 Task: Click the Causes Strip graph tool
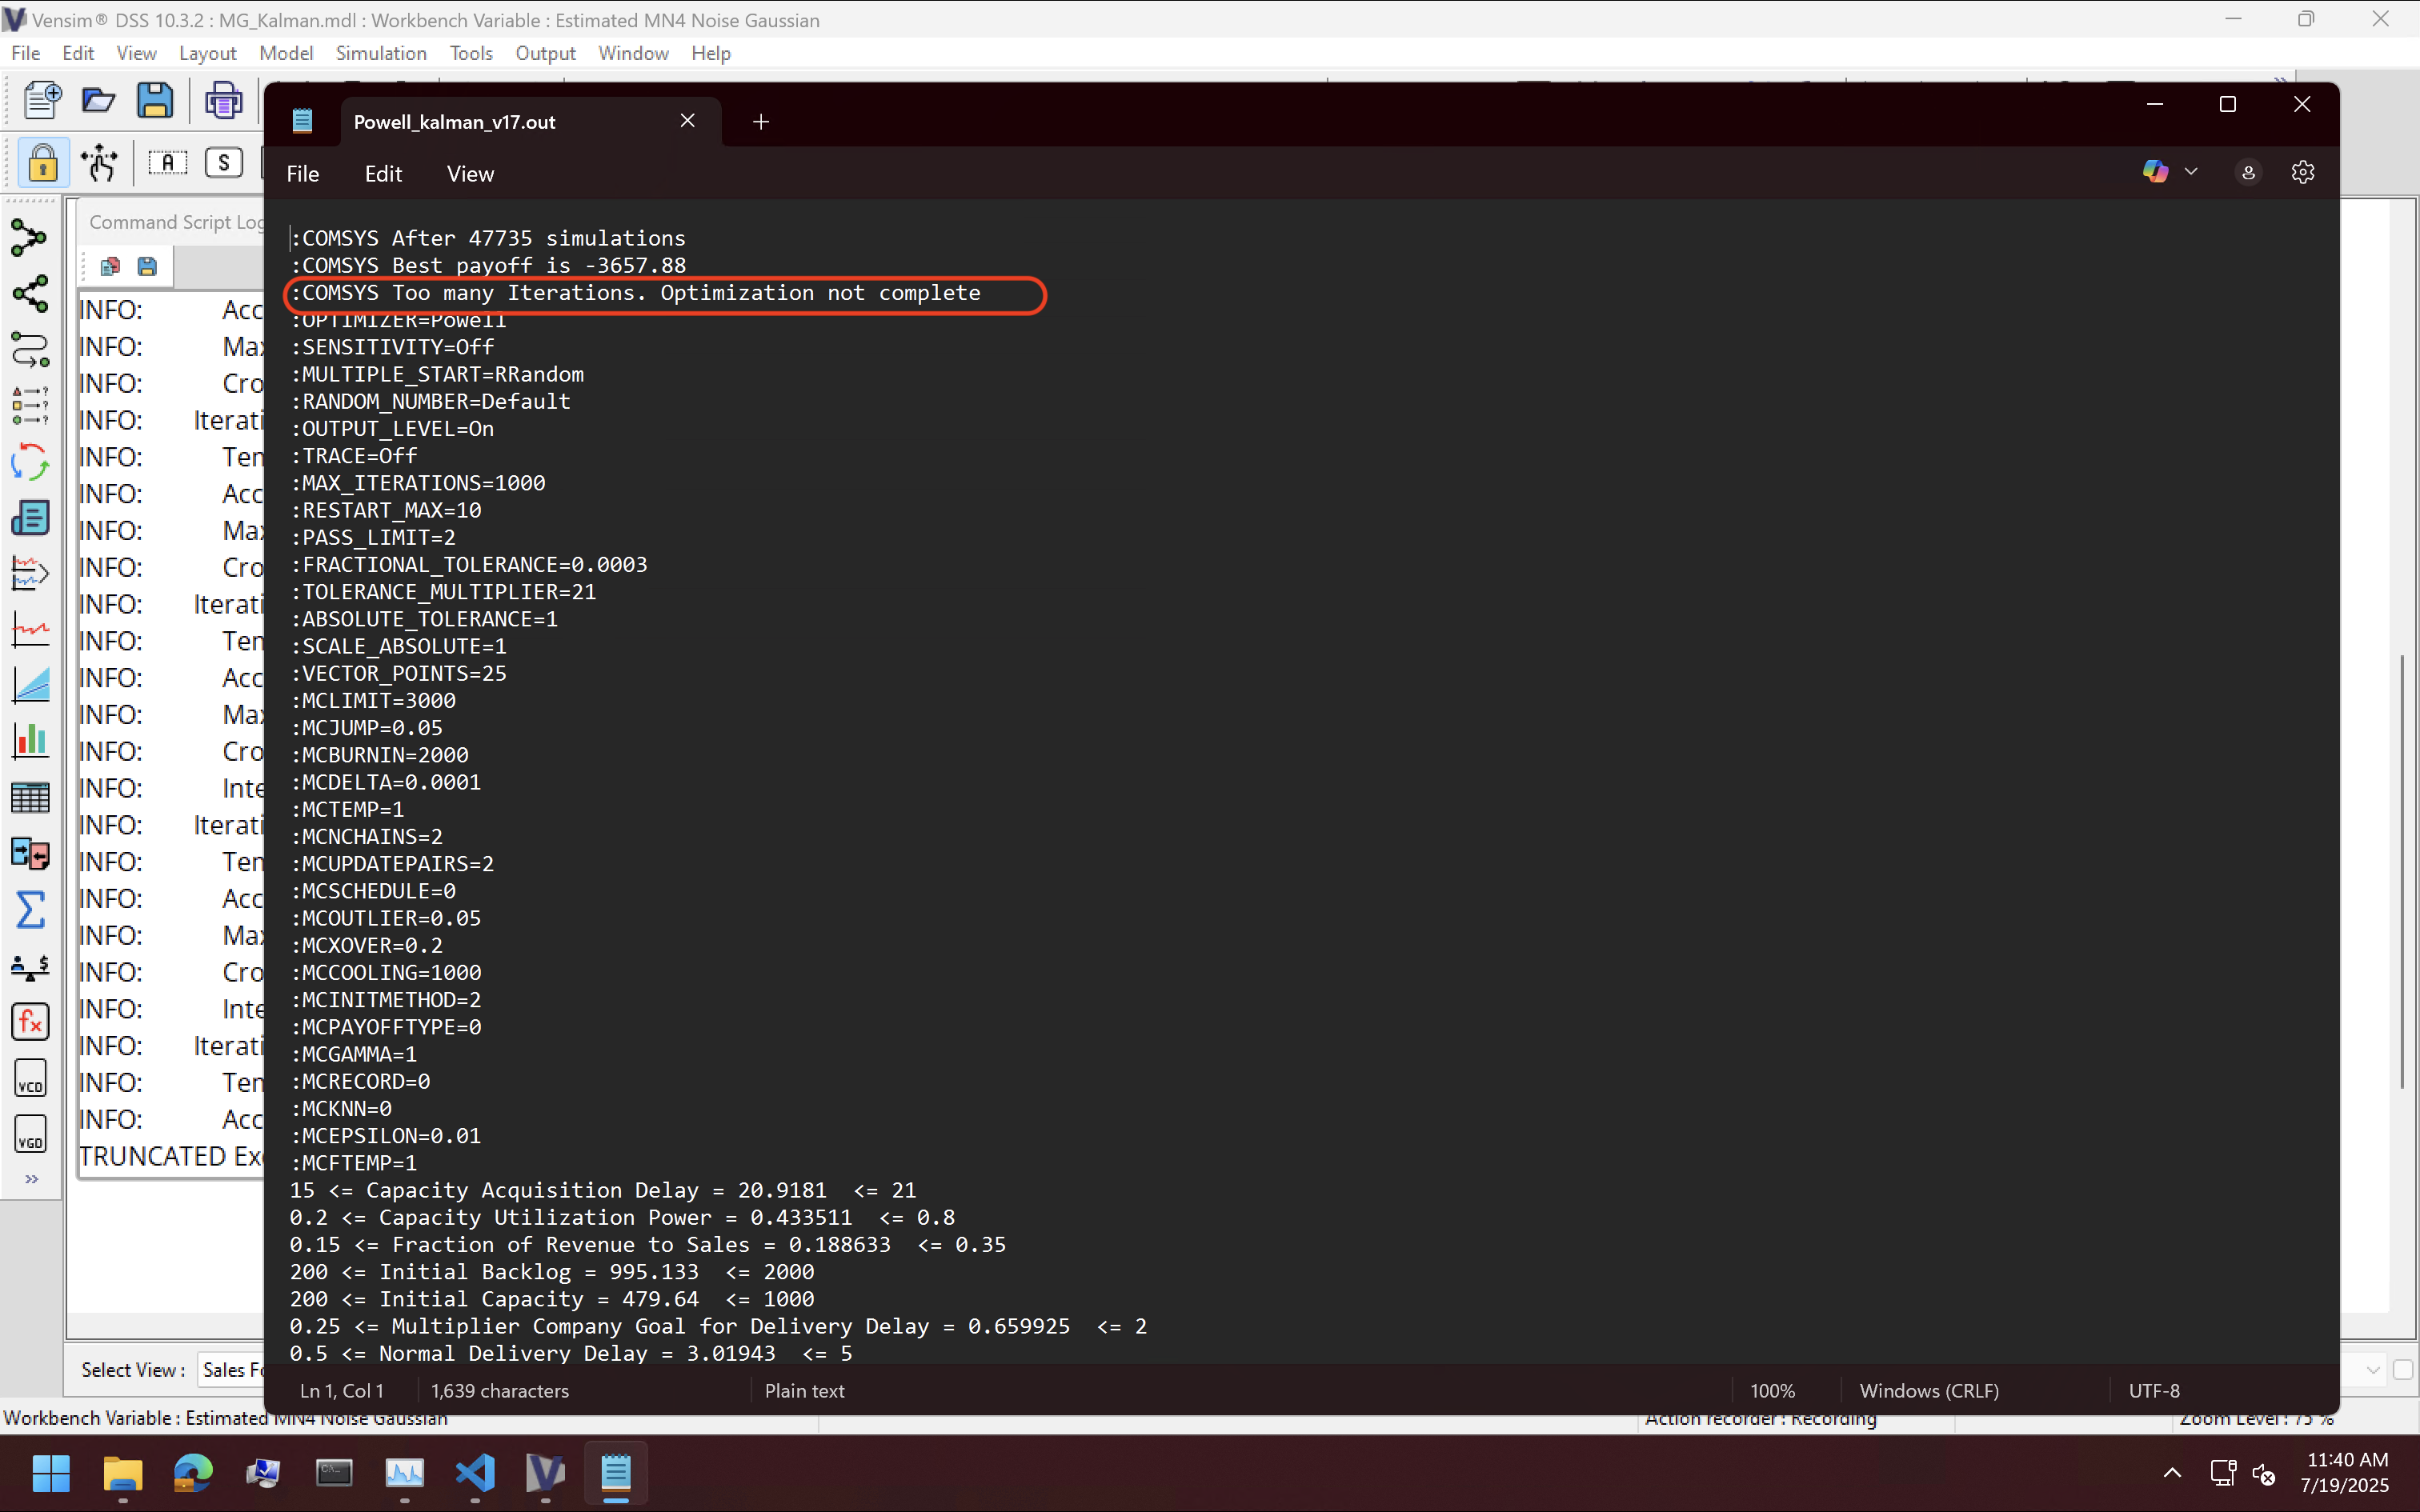tap(30, 574)
